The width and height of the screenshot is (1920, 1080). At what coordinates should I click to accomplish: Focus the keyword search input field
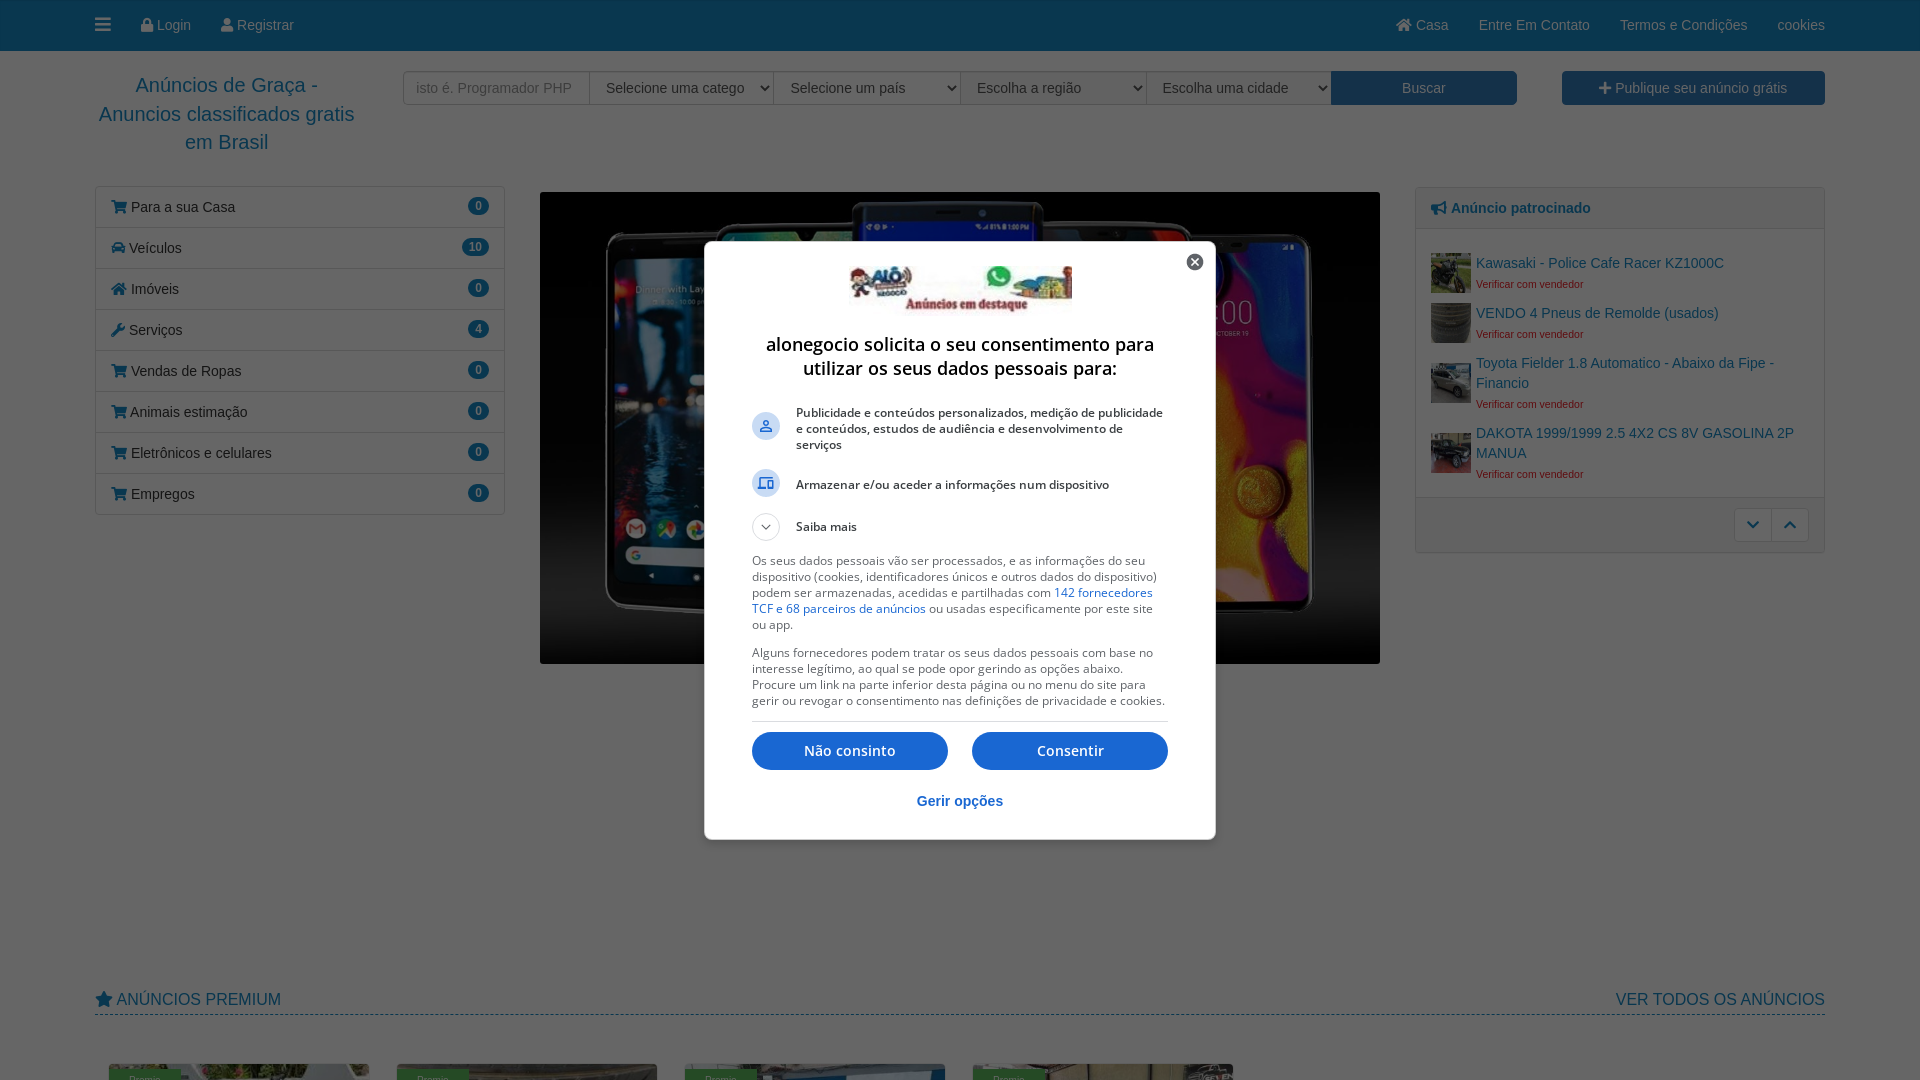point(496,88)
